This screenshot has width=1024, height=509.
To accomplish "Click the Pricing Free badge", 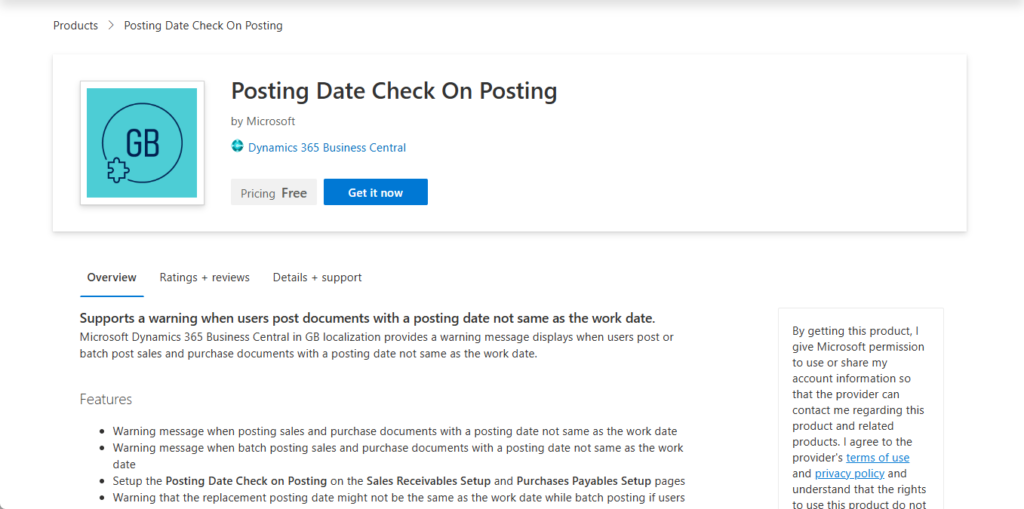I will pyautogui.click(x=274, y=193).
